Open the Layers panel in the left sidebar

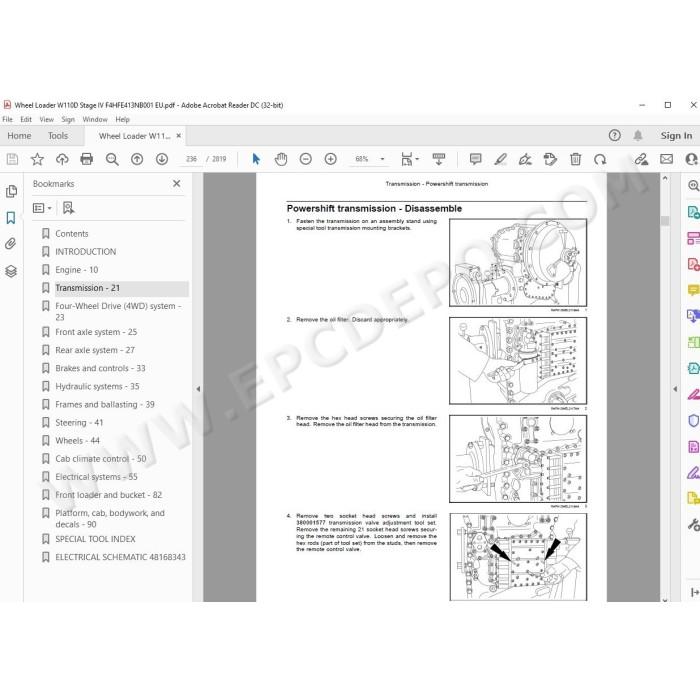11,271
